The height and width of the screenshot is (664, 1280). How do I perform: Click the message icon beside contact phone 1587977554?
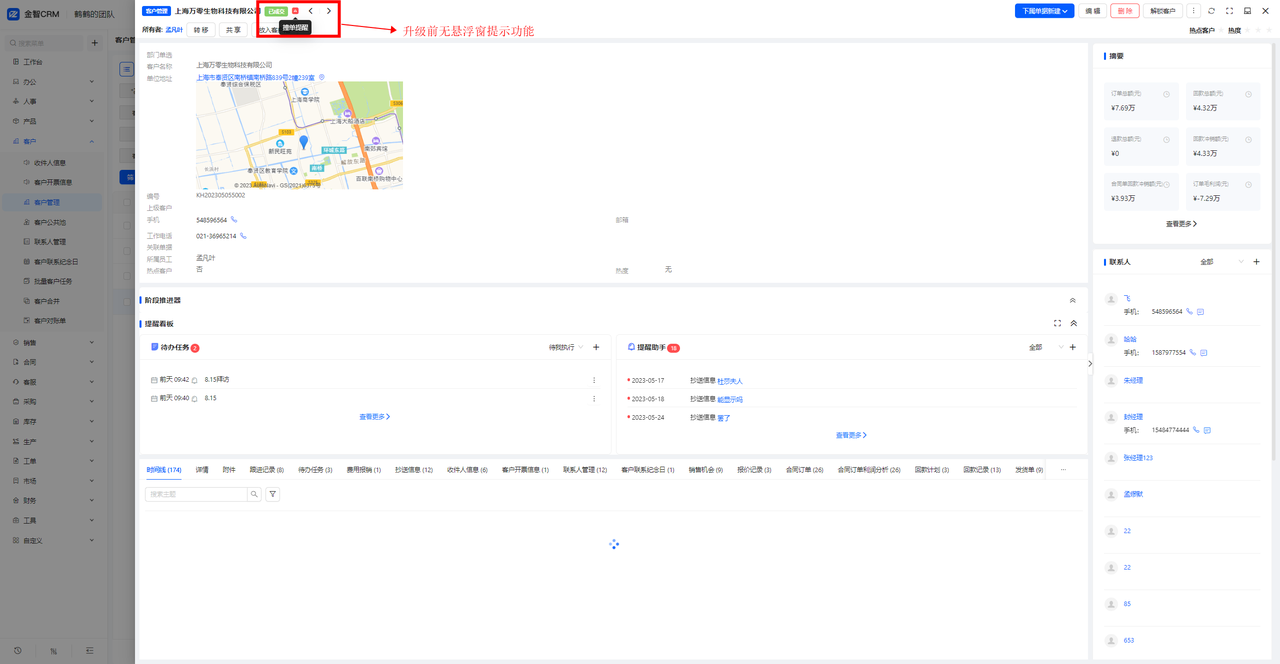(1201, 353)
